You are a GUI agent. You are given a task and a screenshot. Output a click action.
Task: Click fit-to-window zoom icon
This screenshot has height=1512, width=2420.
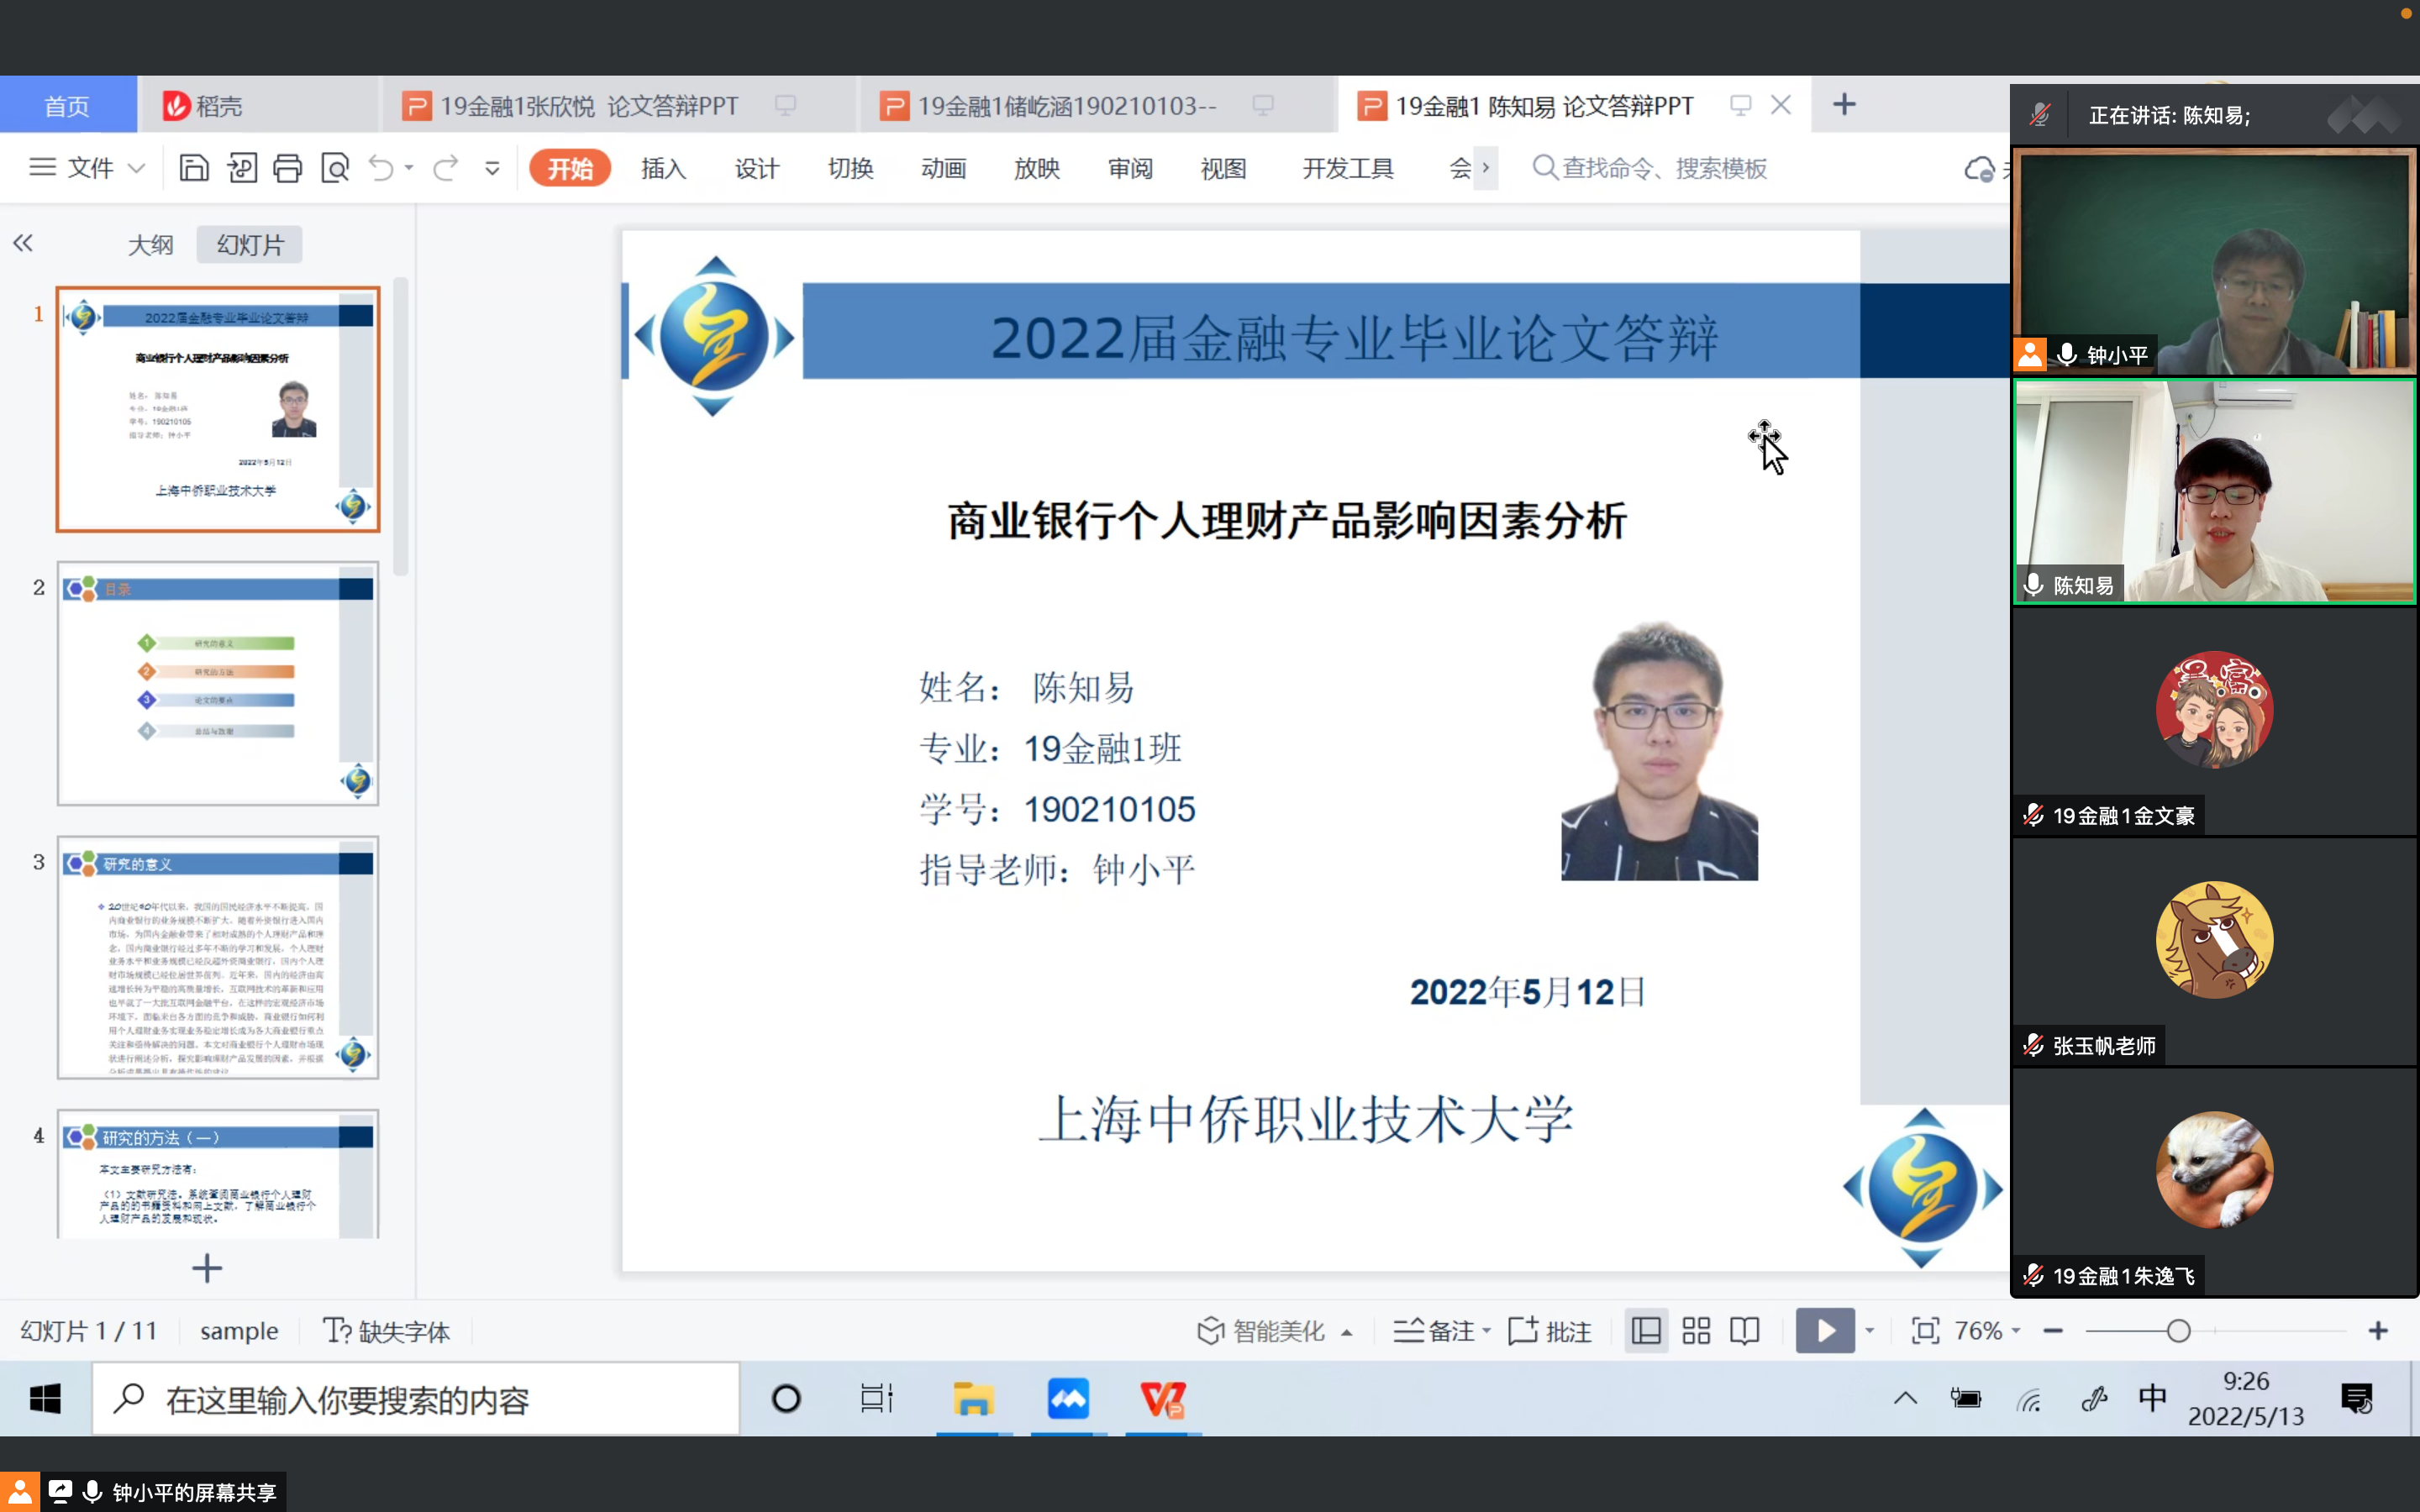1925,1331
